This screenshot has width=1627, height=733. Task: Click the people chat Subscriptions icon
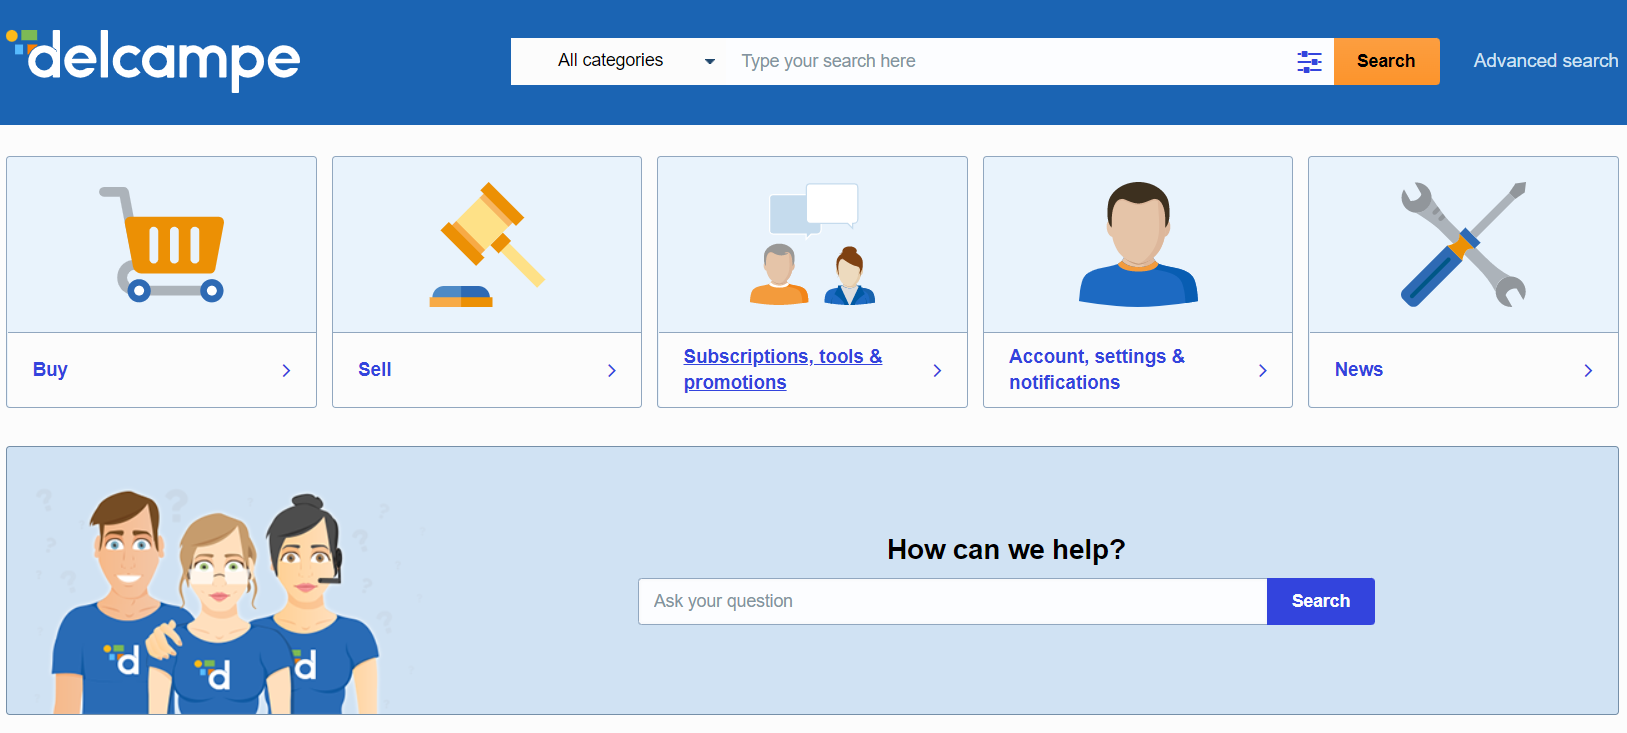(812, 244)
